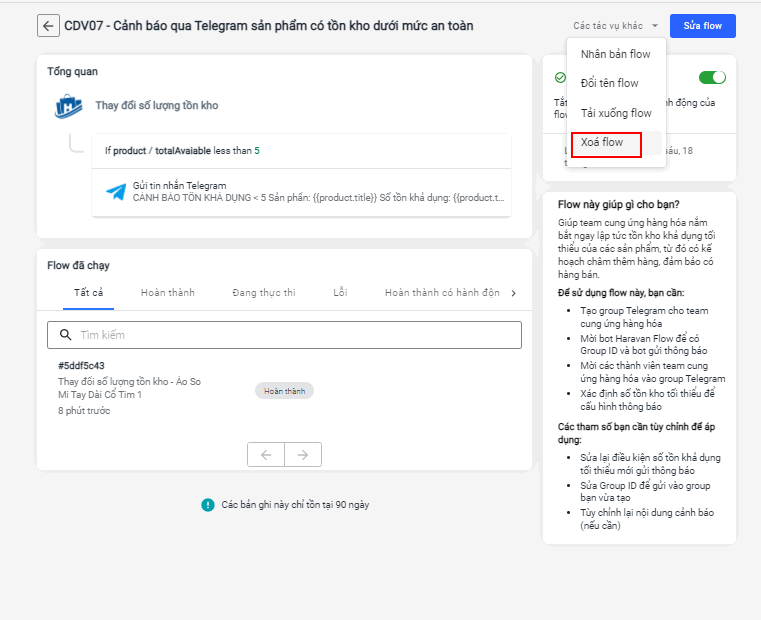Click the Flow này giúp gì cho bạn heading
The width and height of the screenshot is (761, 620).
click(x=618, y=204)
